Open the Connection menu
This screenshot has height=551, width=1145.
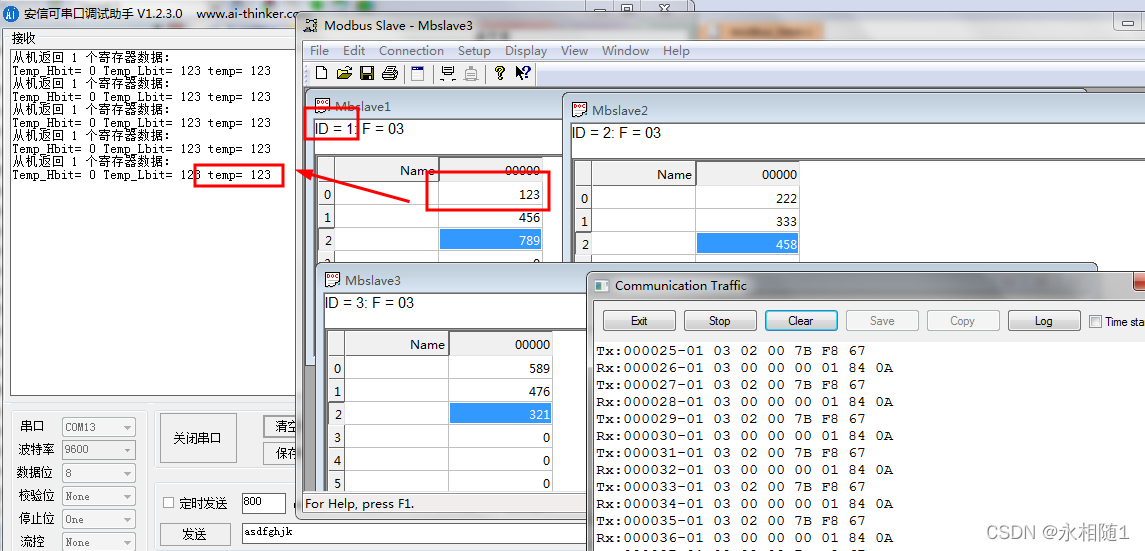coord(411,51)
